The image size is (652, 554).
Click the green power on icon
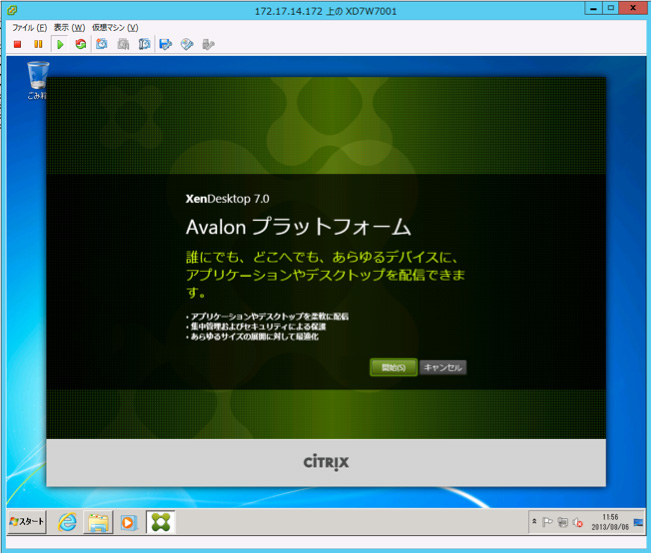point(60,44)
